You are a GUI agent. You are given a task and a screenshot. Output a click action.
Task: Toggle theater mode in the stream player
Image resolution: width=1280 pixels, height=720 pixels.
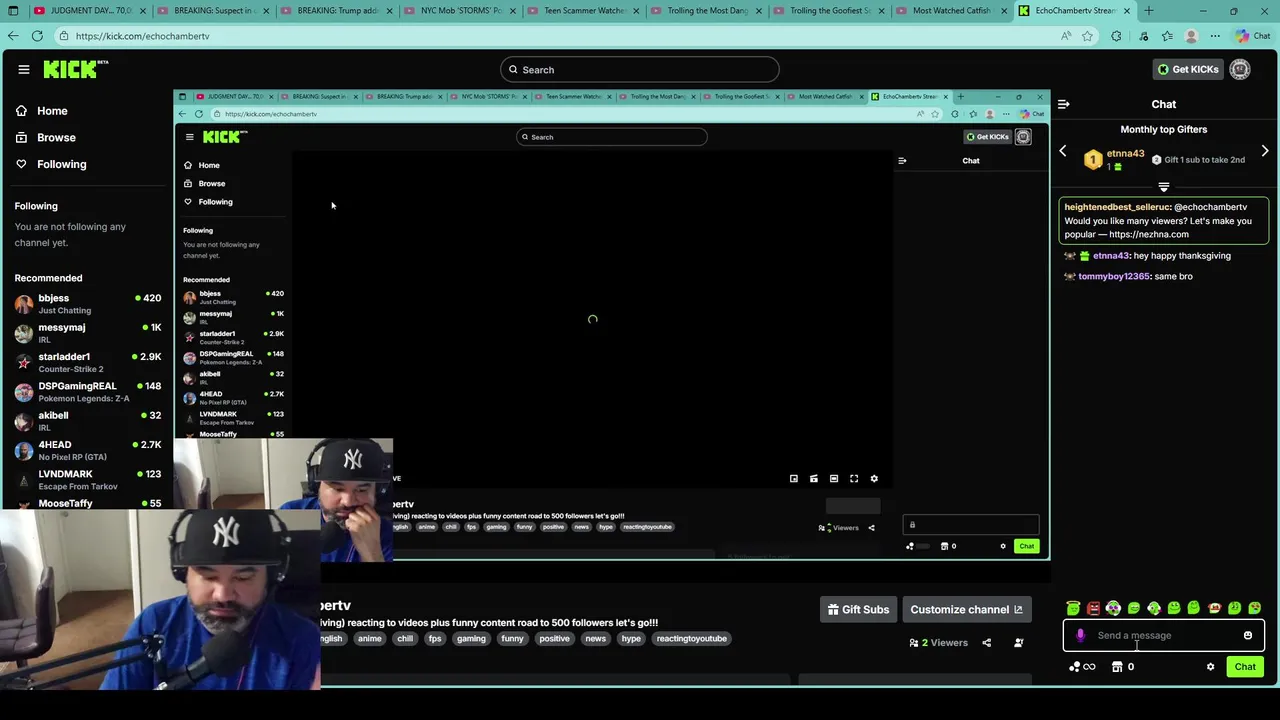pyautogui.click(x=834, y=479)
